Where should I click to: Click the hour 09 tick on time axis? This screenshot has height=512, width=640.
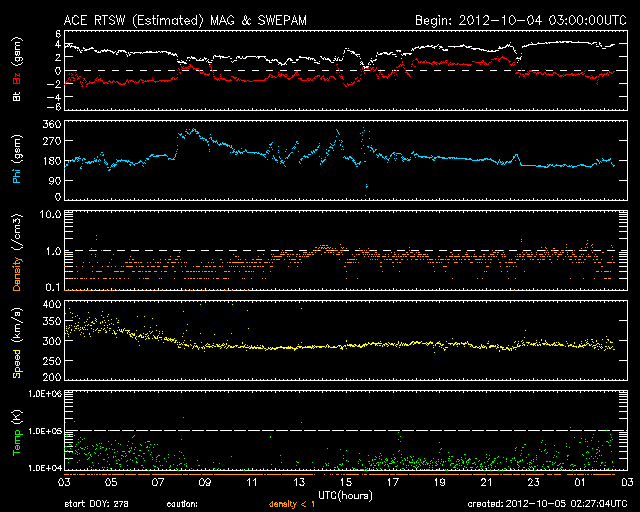coord(205,482)
